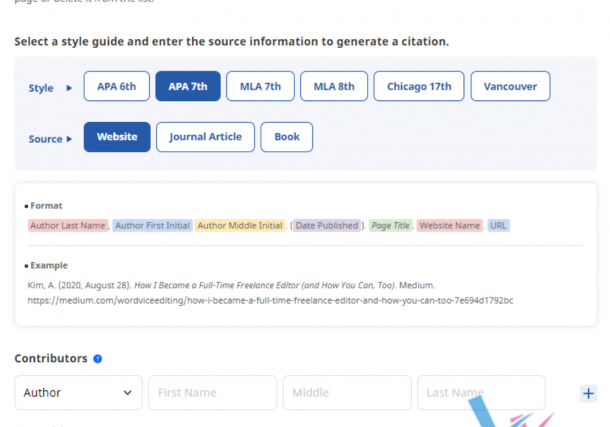Open the Author contributor type dropdown
The image size is (610, 427).
point(78,393)
